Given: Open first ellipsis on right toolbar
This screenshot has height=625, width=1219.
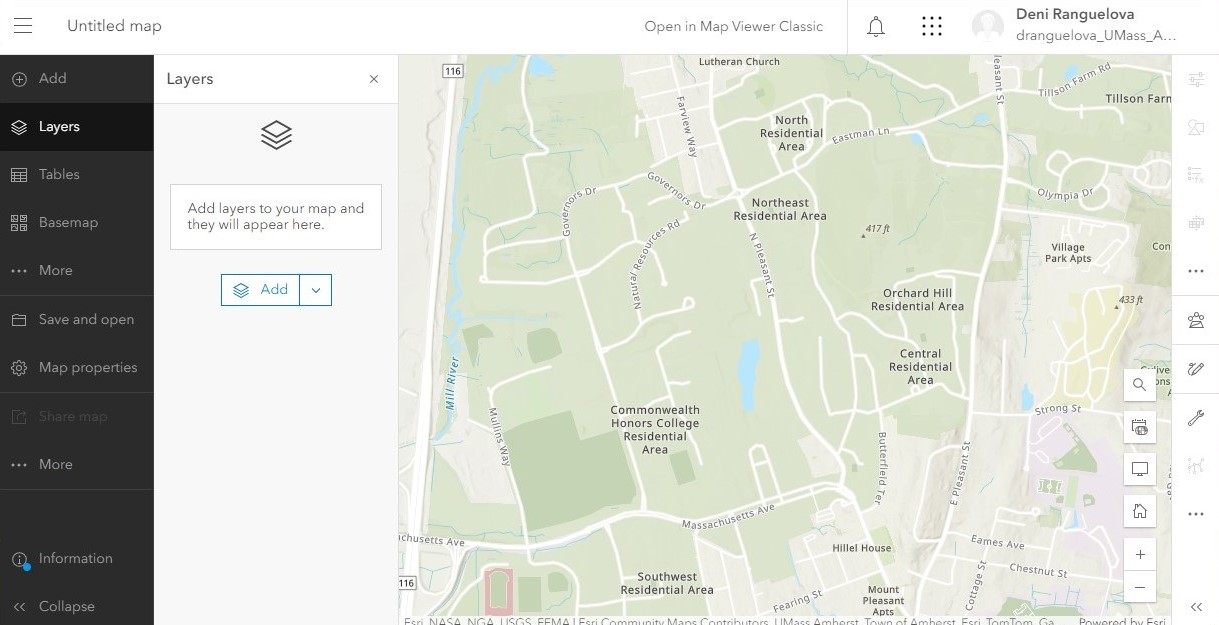Looking at the screenshot, I should [x=1195, y=271].
